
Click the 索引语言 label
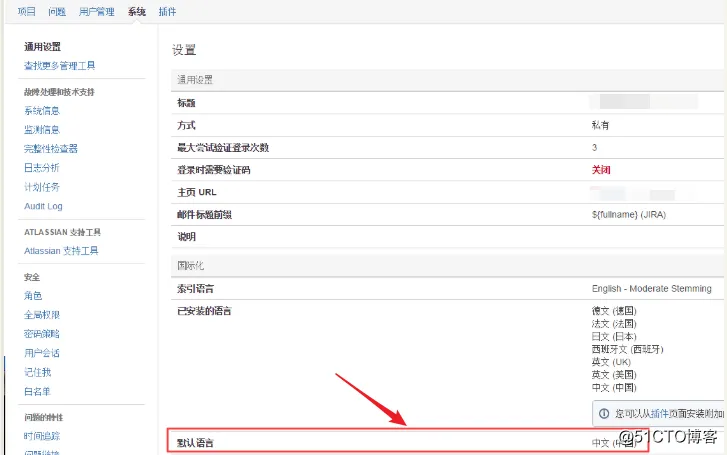tap(195, 288)
